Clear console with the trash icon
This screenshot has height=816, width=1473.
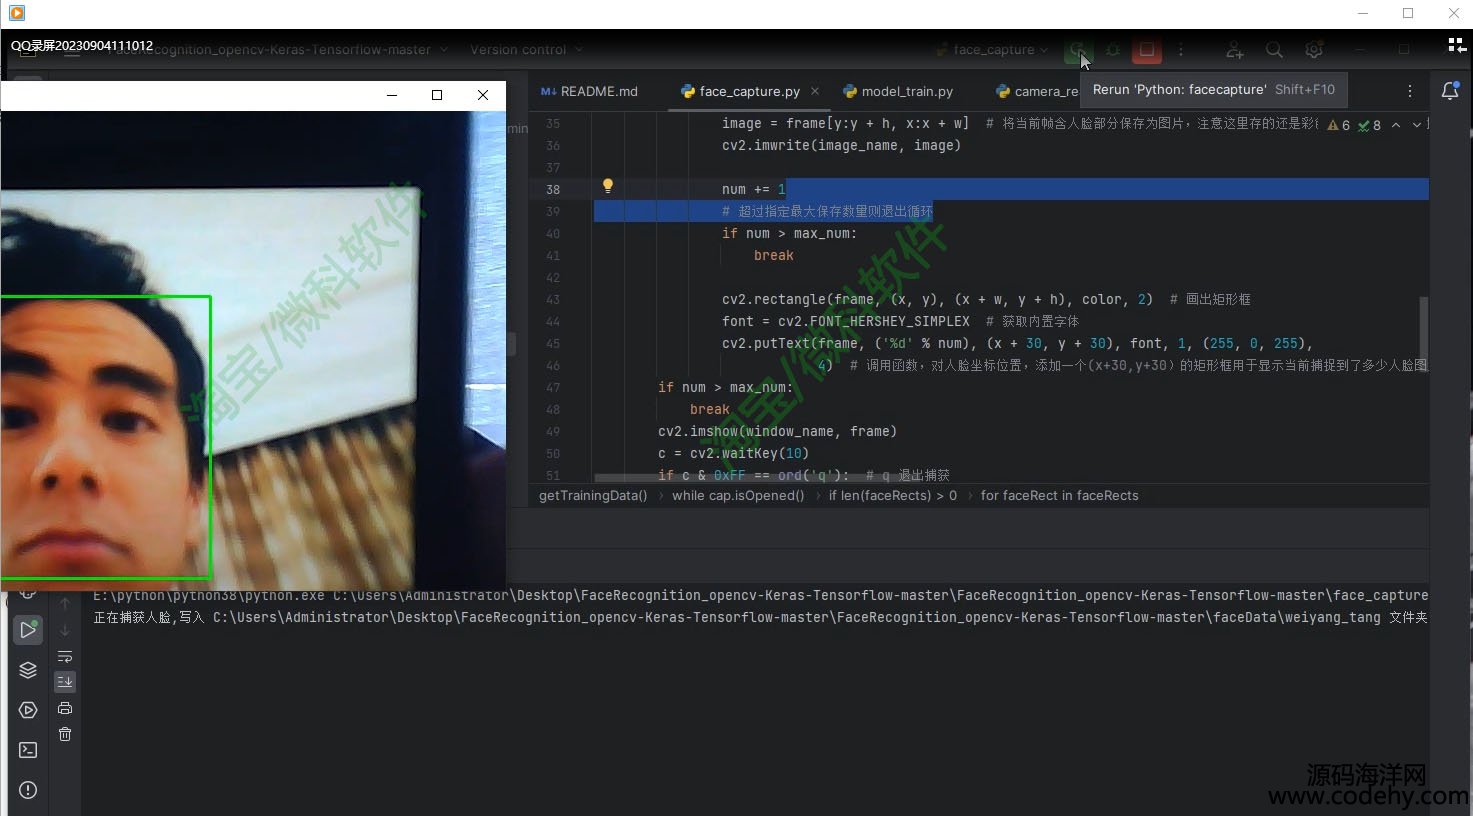[x=65, y=734]
